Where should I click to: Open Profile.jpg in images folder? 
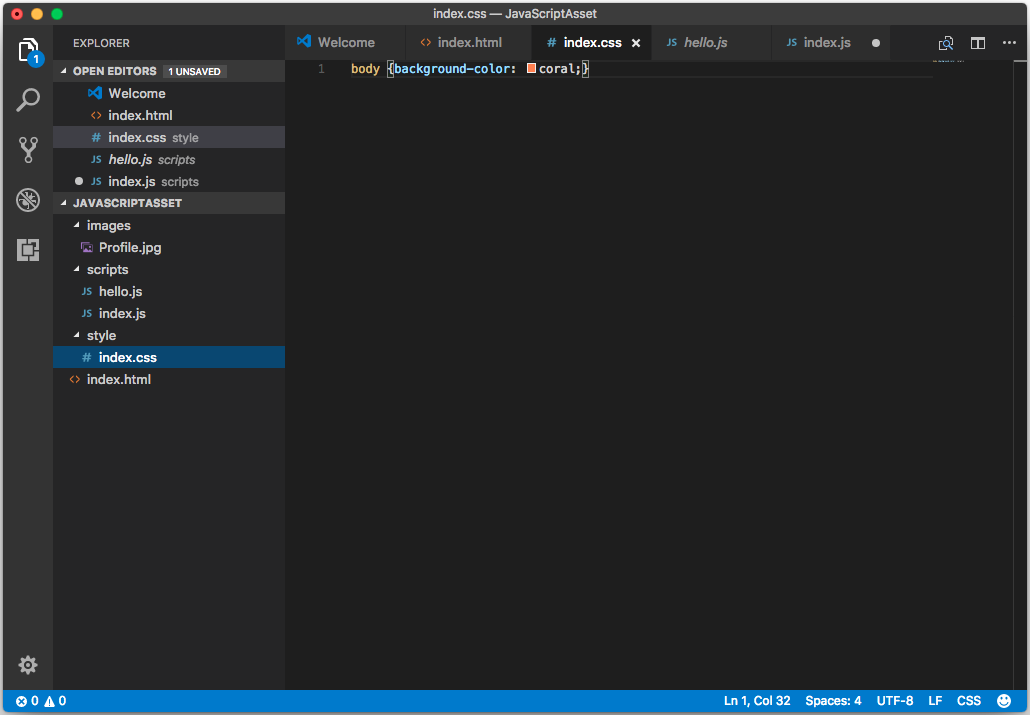(x=169, y=247)
